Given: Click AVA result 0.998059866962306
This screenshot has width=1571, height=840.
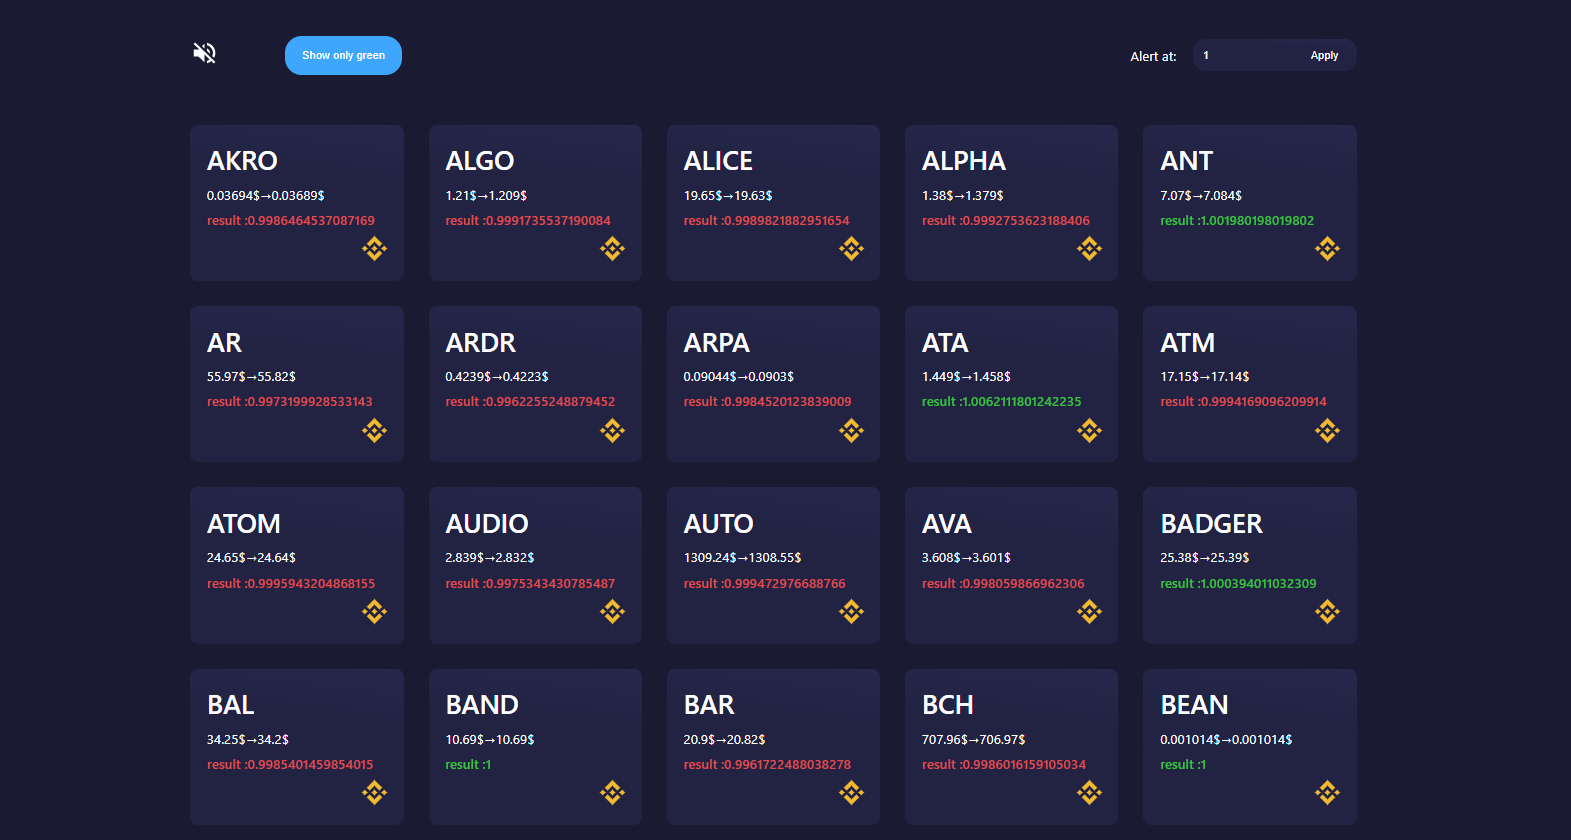Looking at the screenshot, I should click(x=1003, y=584).
